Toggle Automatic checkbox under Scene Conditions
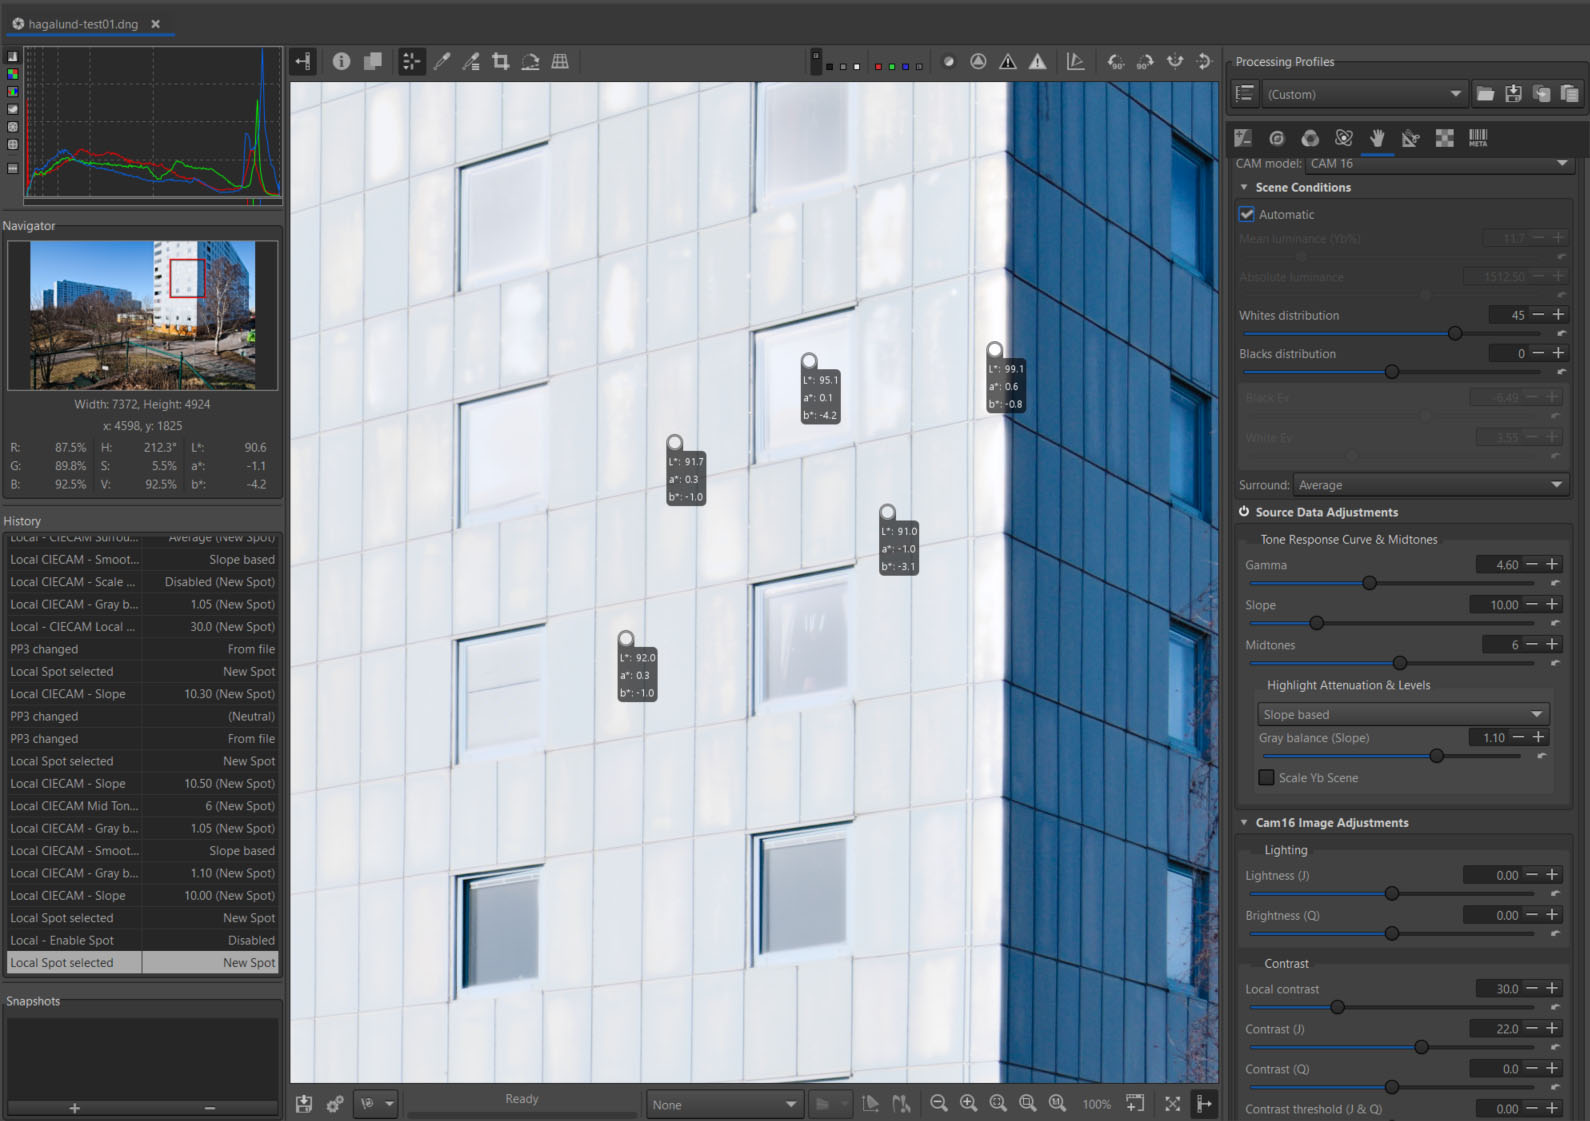The image size is (1590, 1121). [1247, 214]
